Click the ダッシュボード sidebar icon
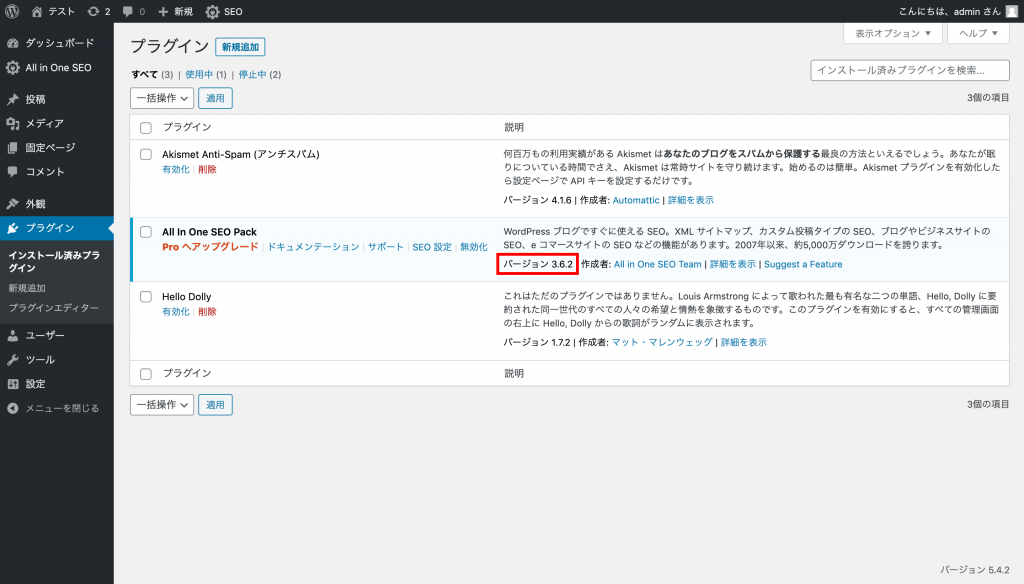The image size is (1024, 584). 12,43
